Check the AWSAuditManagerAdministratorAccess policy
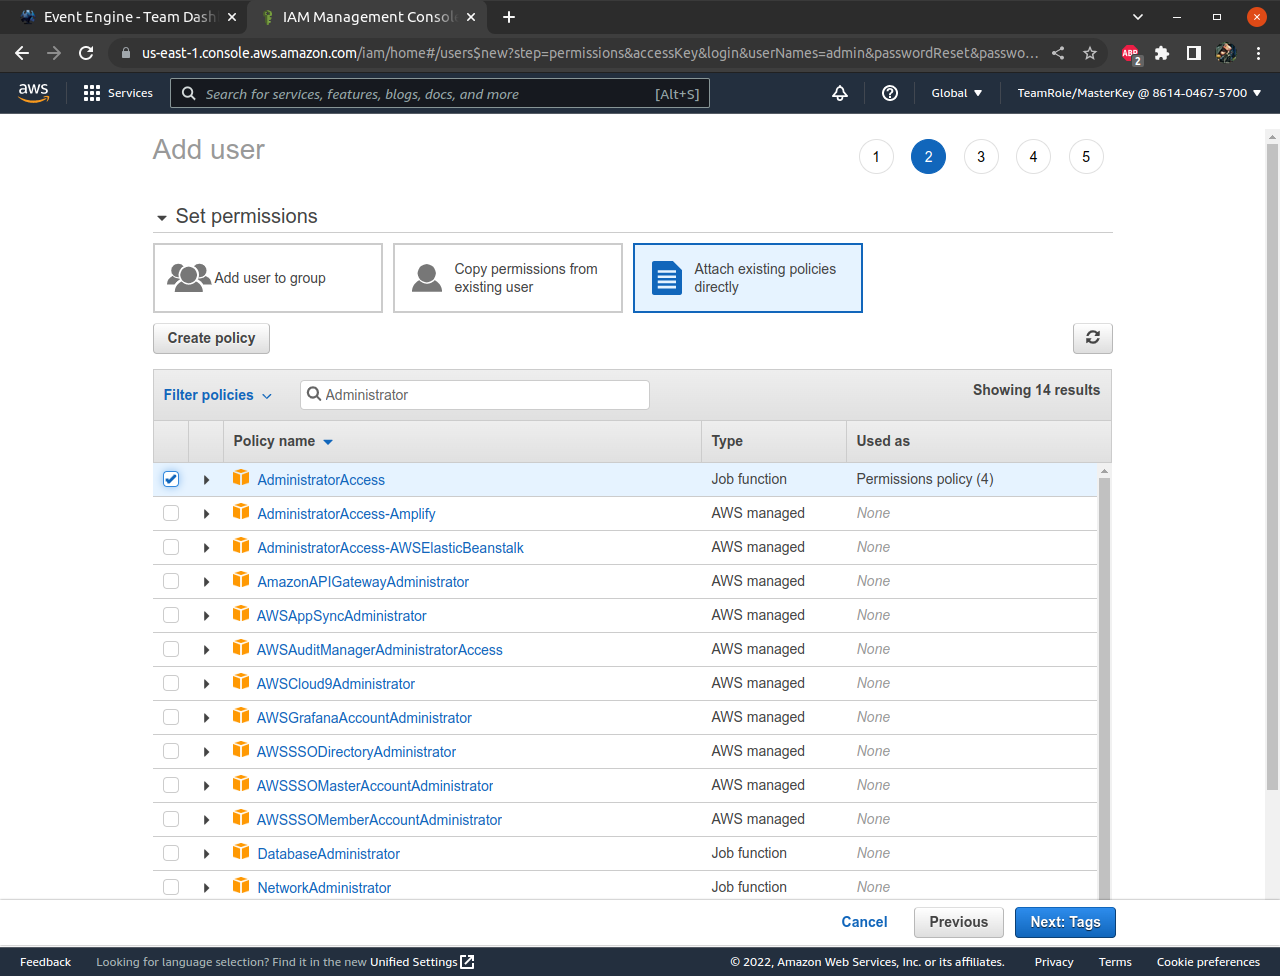Image resolution: width=1280 pixels, height=976 pixels. [171, 649]
